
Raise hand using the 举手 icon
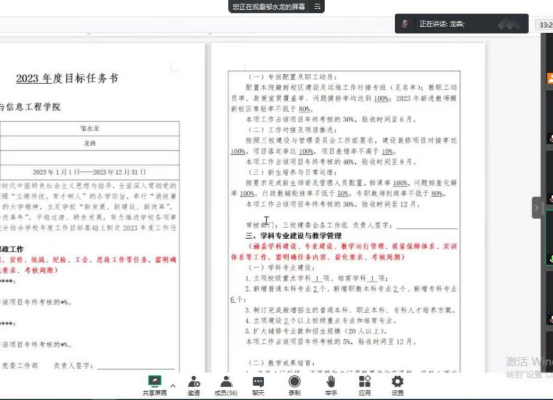click(x=331, y=386)
